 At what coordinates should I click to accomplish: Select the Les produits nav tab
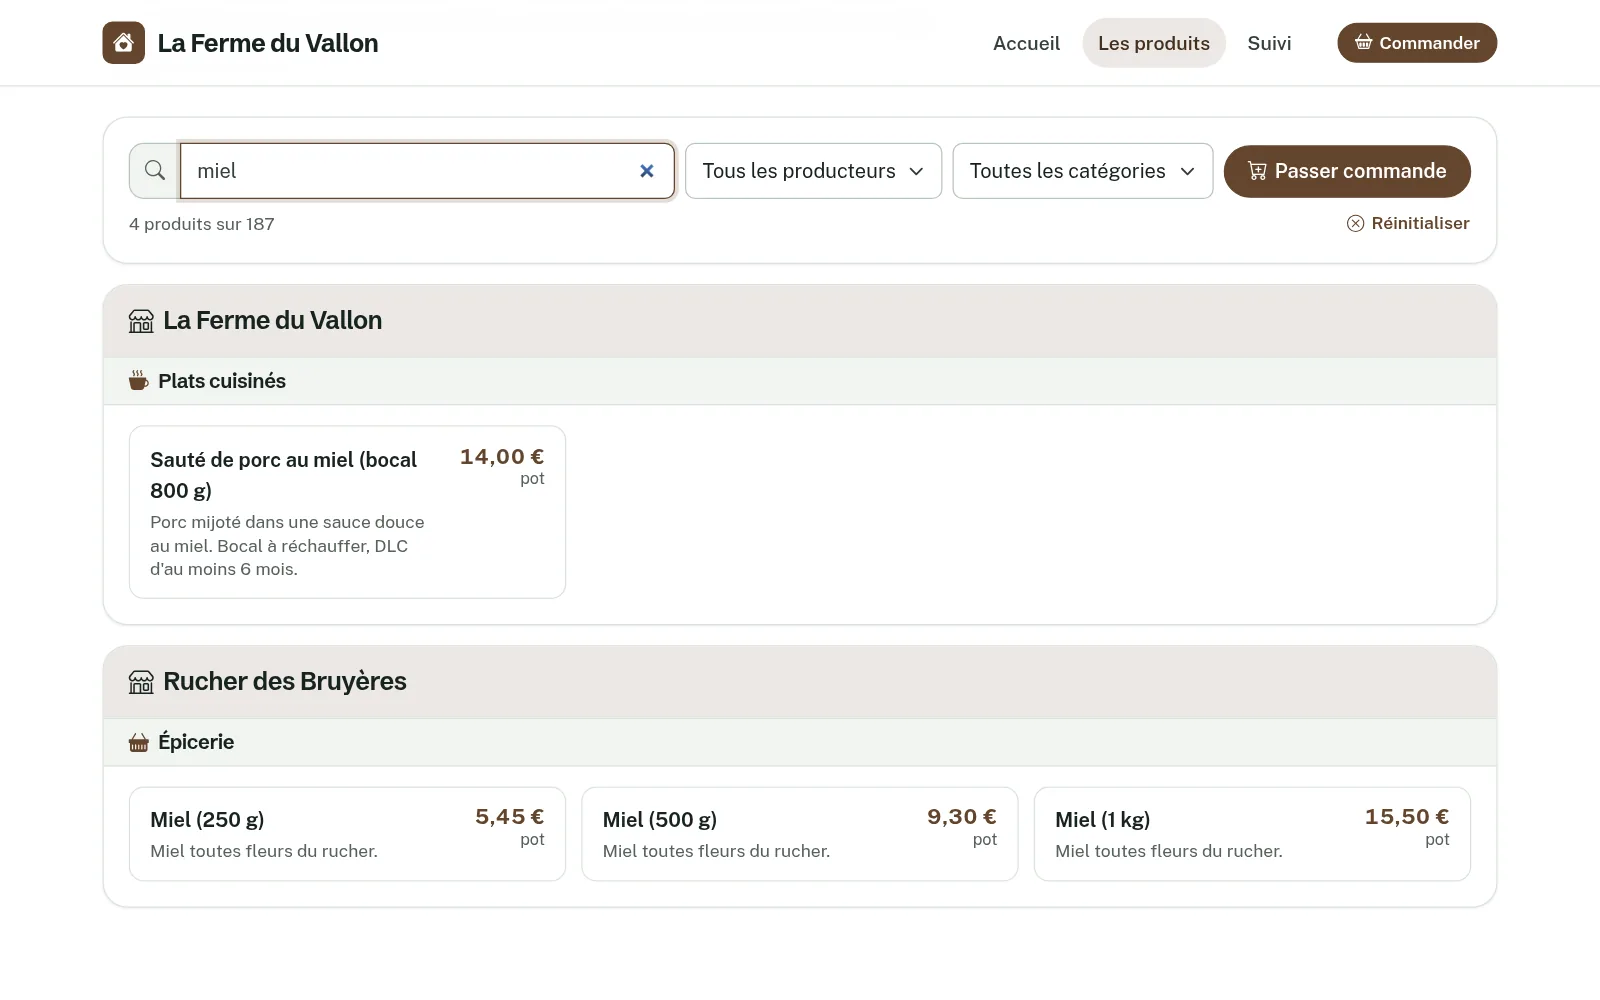coord(1154,43)
